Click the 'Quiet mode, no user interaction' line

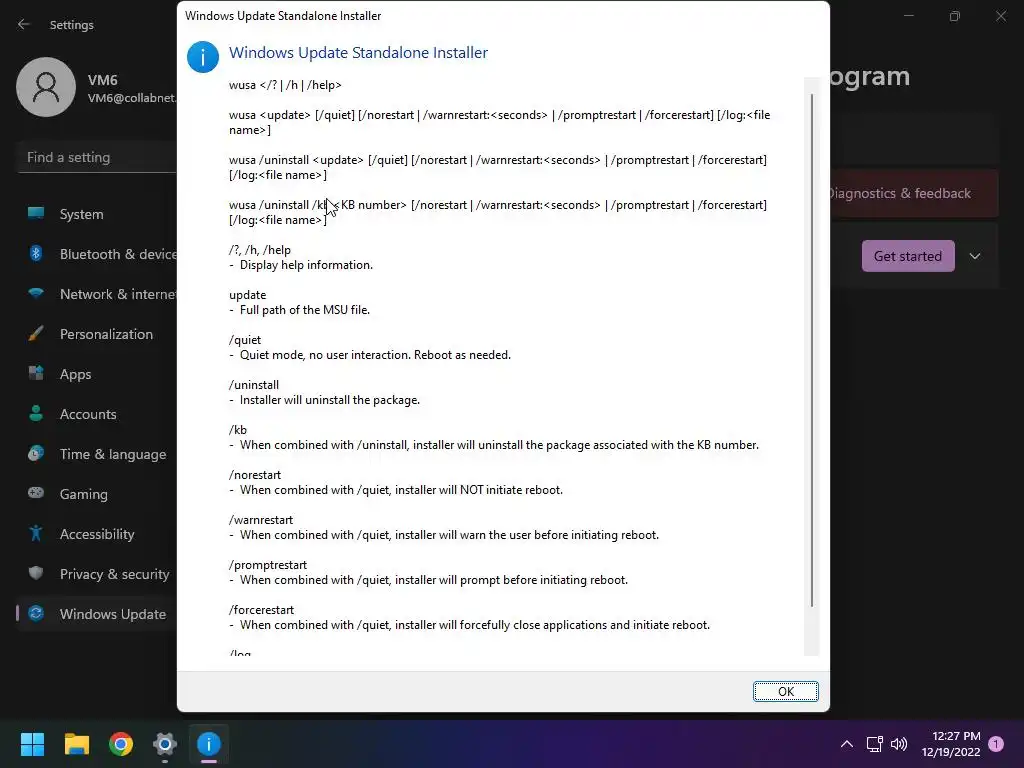click(x=376, y=355)
